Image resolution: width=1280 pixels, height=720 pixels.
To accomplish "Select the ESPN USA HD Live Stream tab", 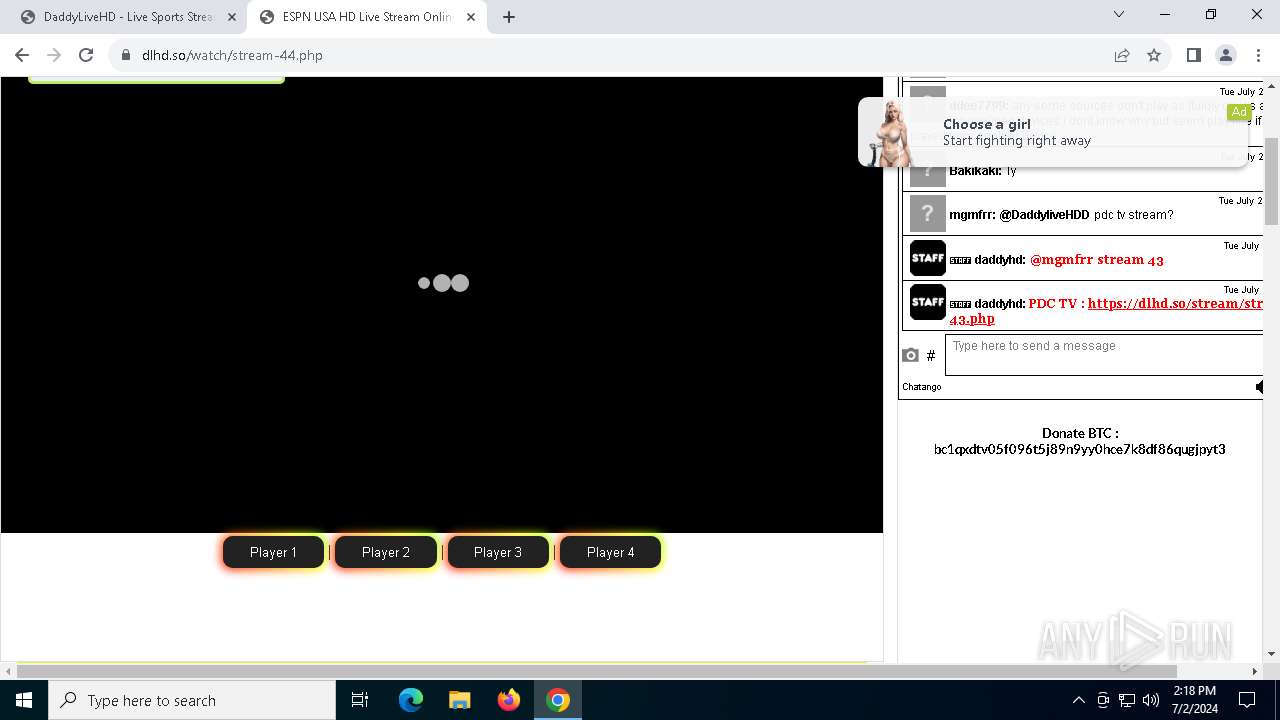I will [x=365, y=17].
